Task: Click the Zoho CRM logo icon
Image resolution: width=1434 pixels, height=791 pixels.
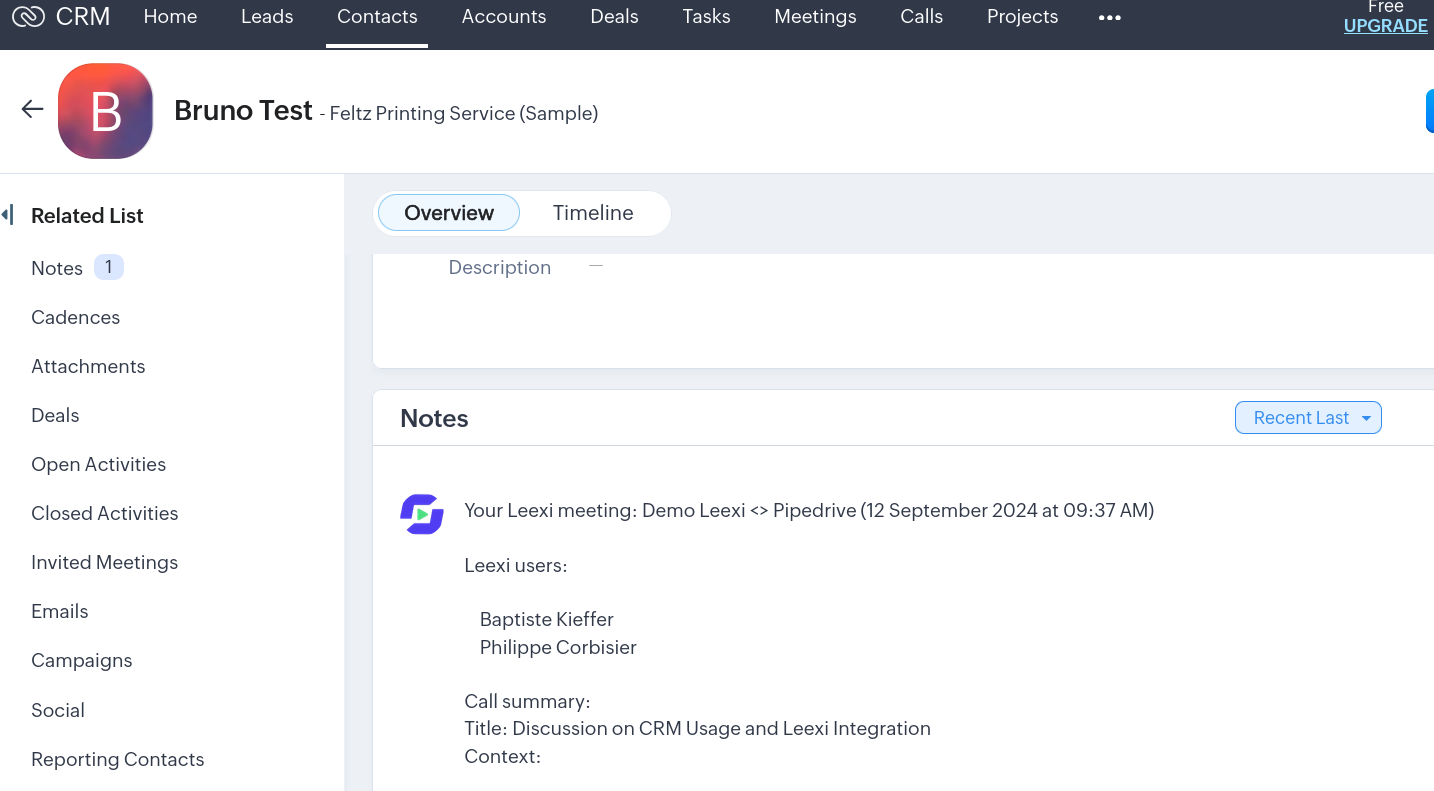Action: pyautogui.click(x=28, y=17)
